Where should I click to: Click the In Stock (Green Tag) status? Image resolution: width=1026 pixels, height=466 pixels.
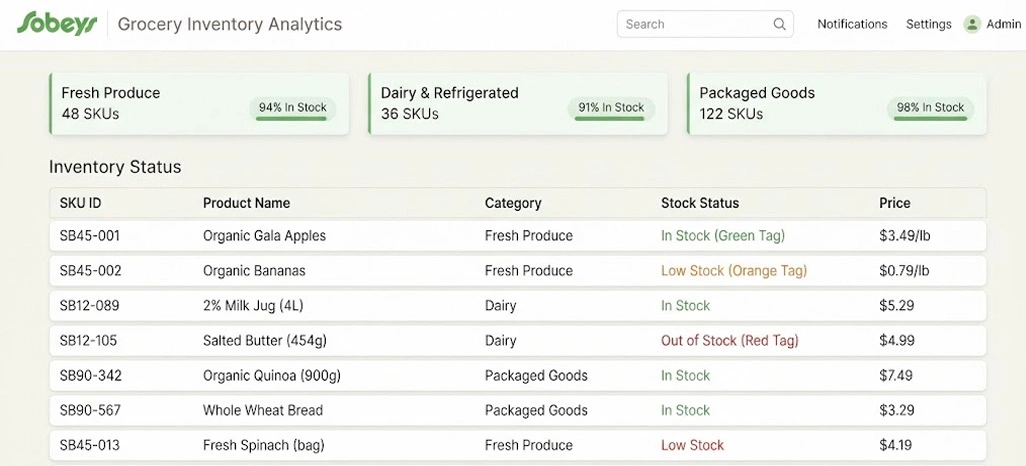[x=723, y=236]
